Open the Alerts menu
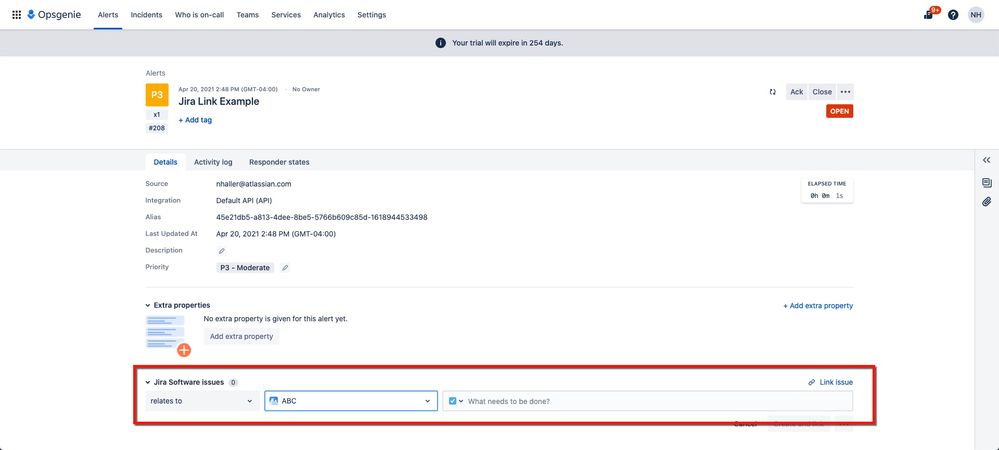This screenshot has width=999, height=450. [108, 15]
